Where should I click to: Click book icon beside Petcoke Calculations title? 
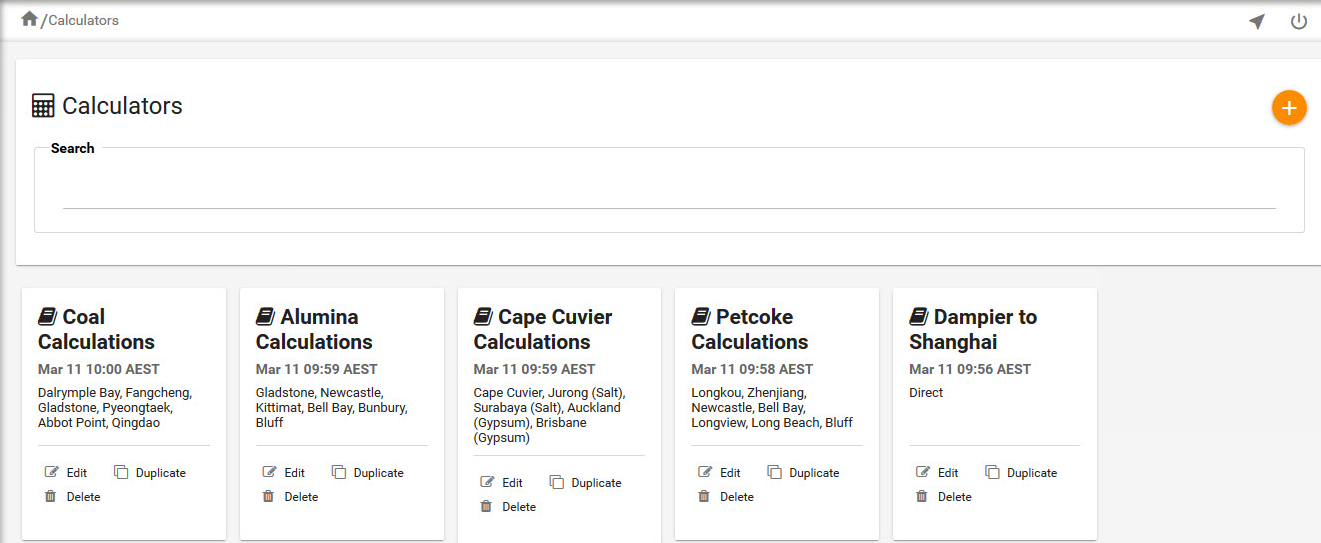pos(701,317)
